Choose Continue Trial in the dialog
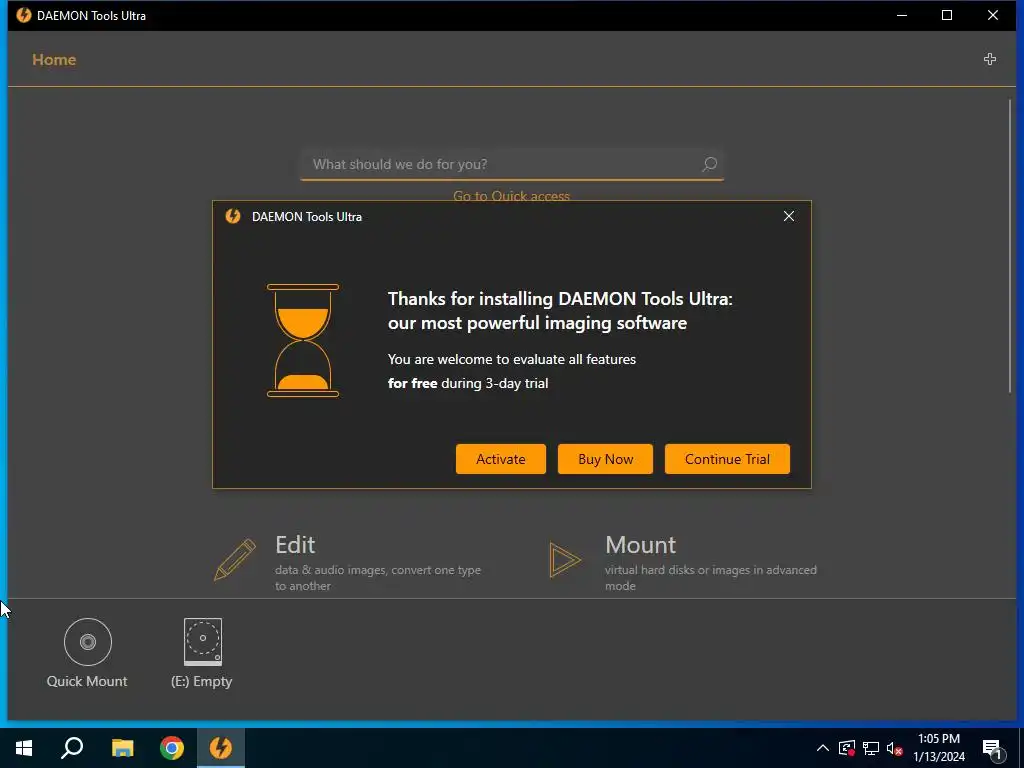This screenshot has width=1024, height=768. pyautogui.click(x=727, y=459)
